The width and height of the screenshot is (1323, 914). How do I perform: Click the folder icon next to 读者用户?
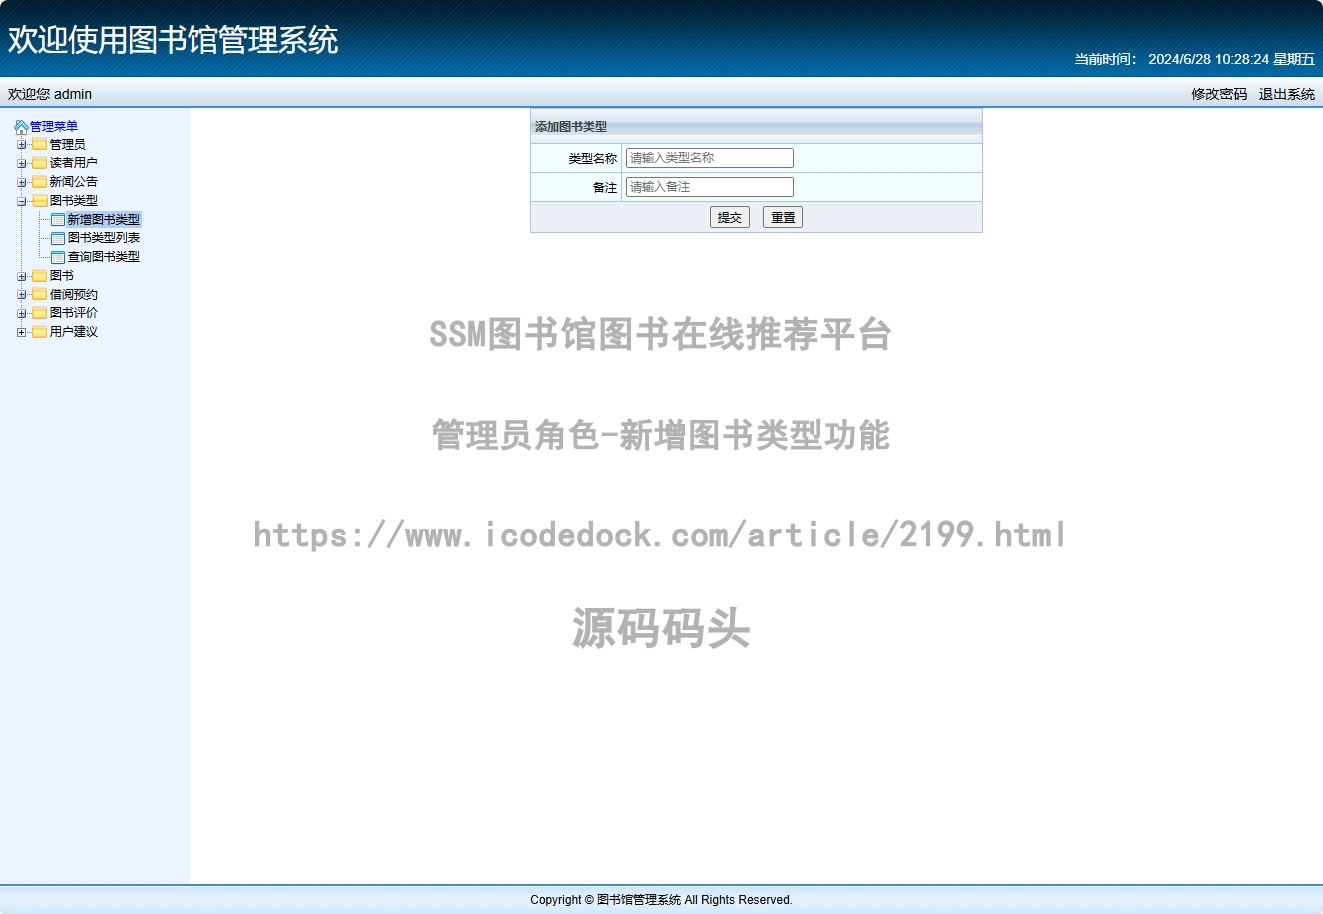point(40,163)
